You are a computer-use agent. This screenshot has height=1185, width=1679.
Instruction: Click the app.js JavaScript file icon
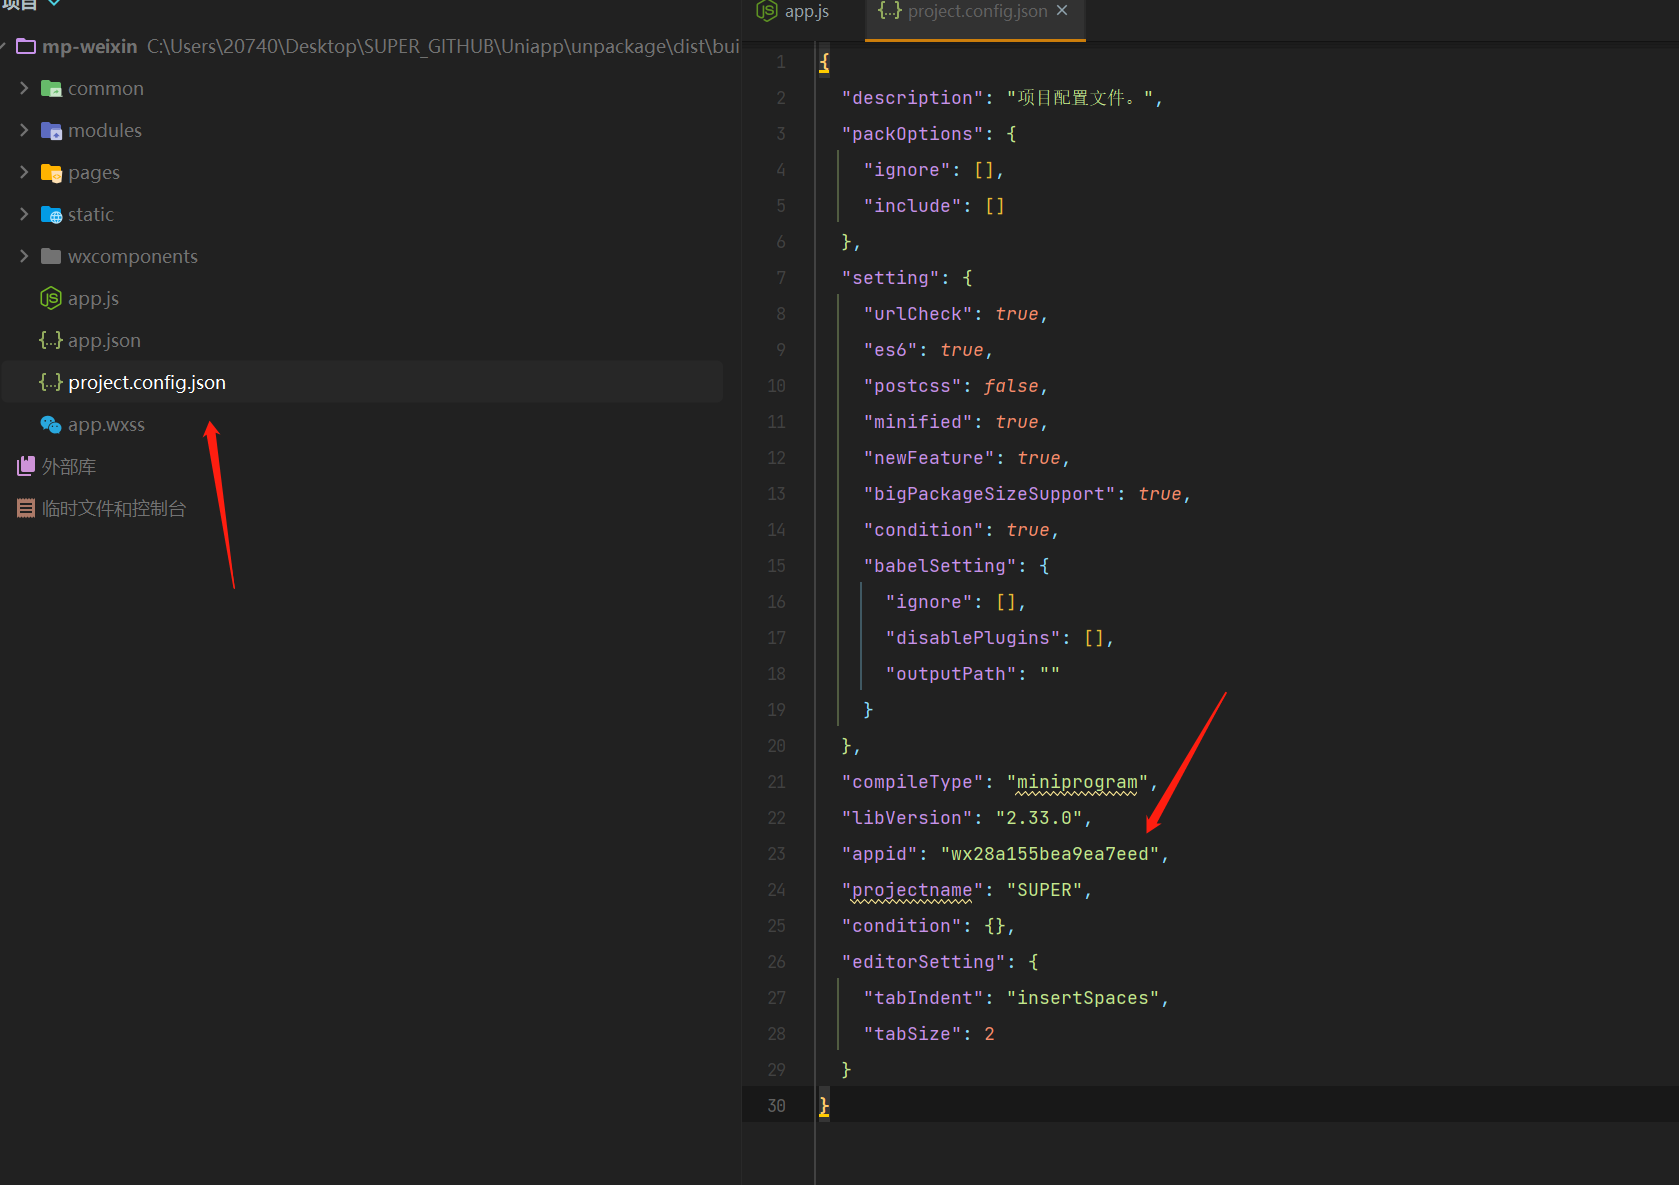point(50,298)
